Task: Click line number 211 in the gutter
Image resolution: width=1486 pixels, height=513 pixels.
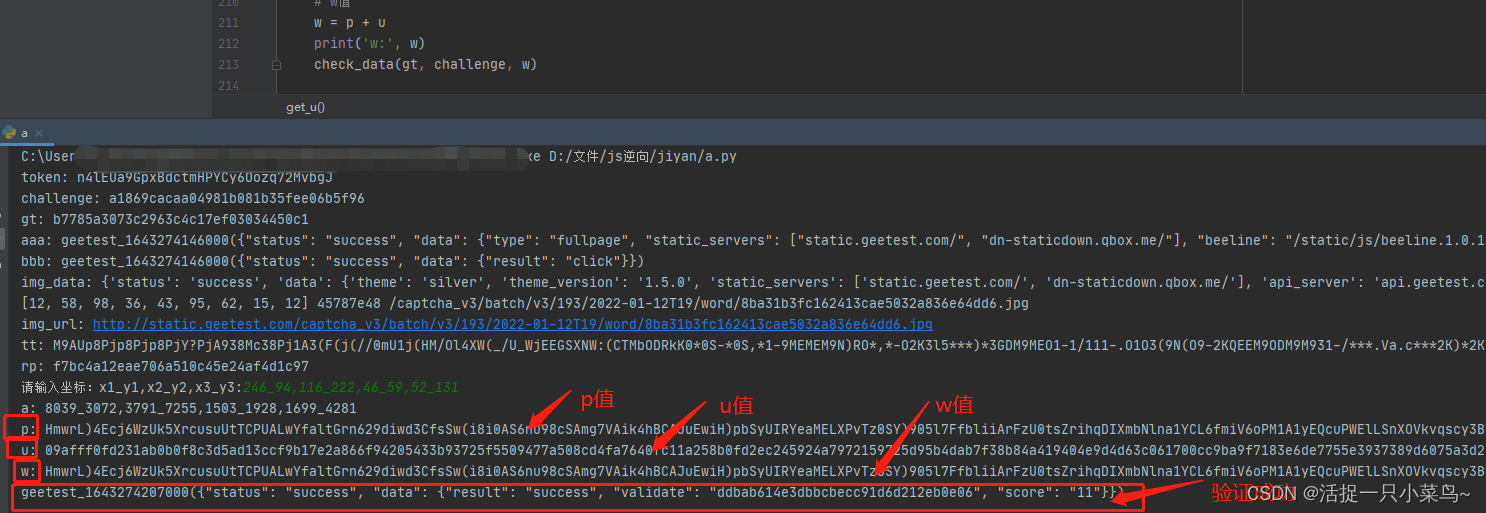Action: (228, 23)
